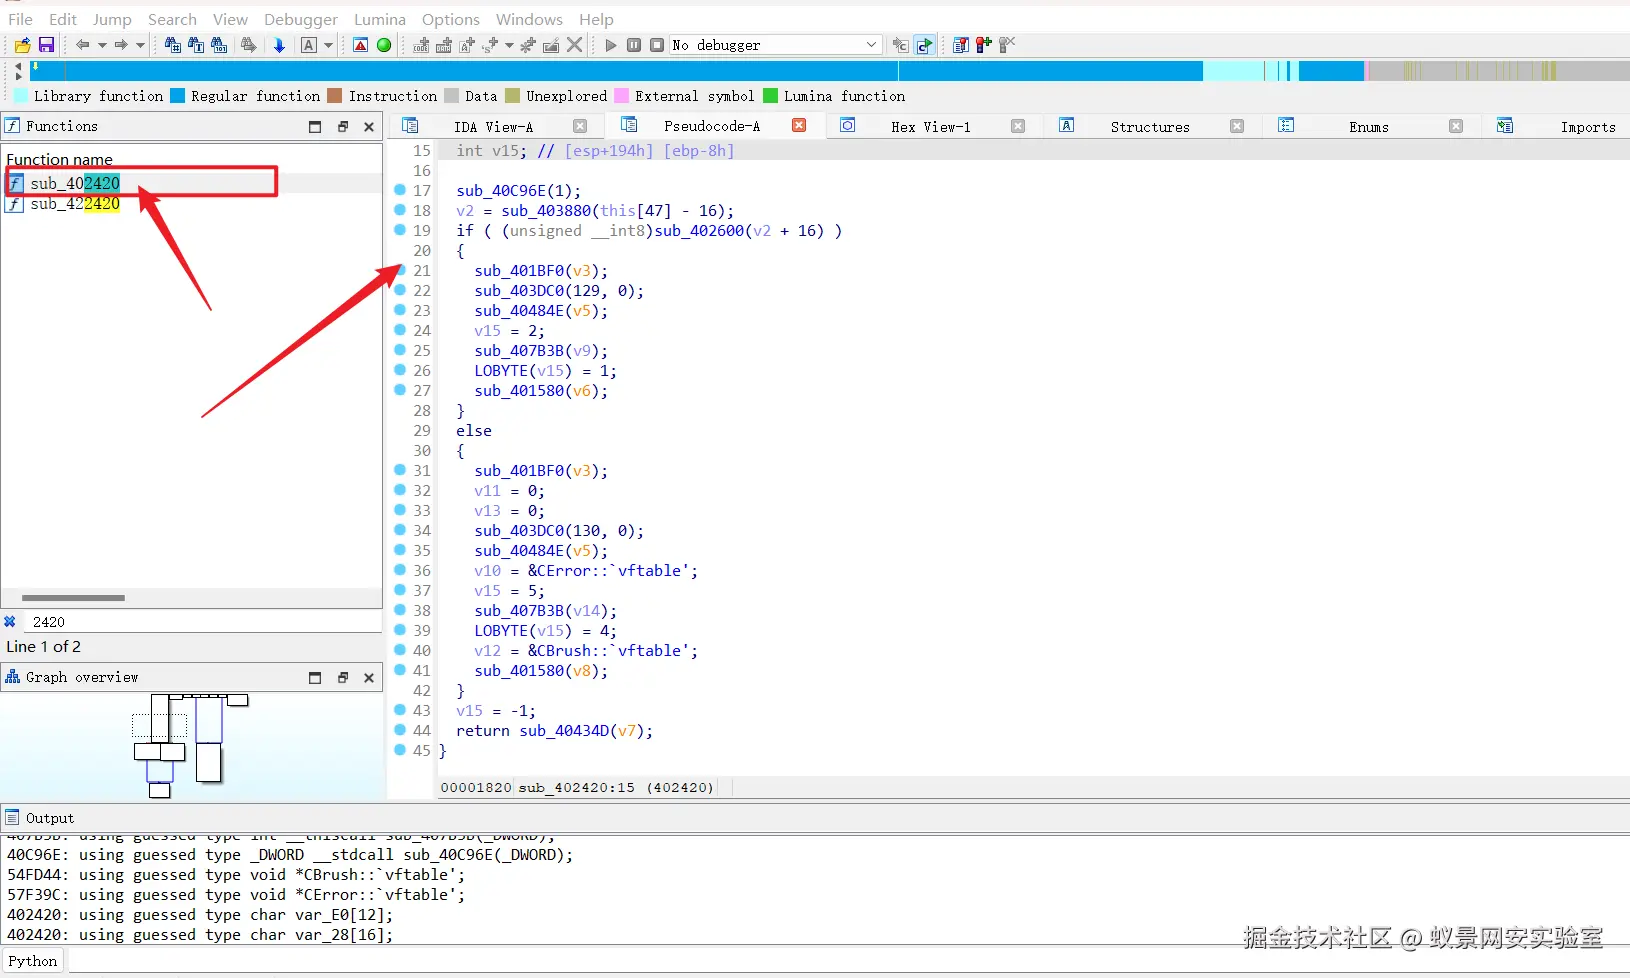Open the Lumina menu

pos(380,19)
